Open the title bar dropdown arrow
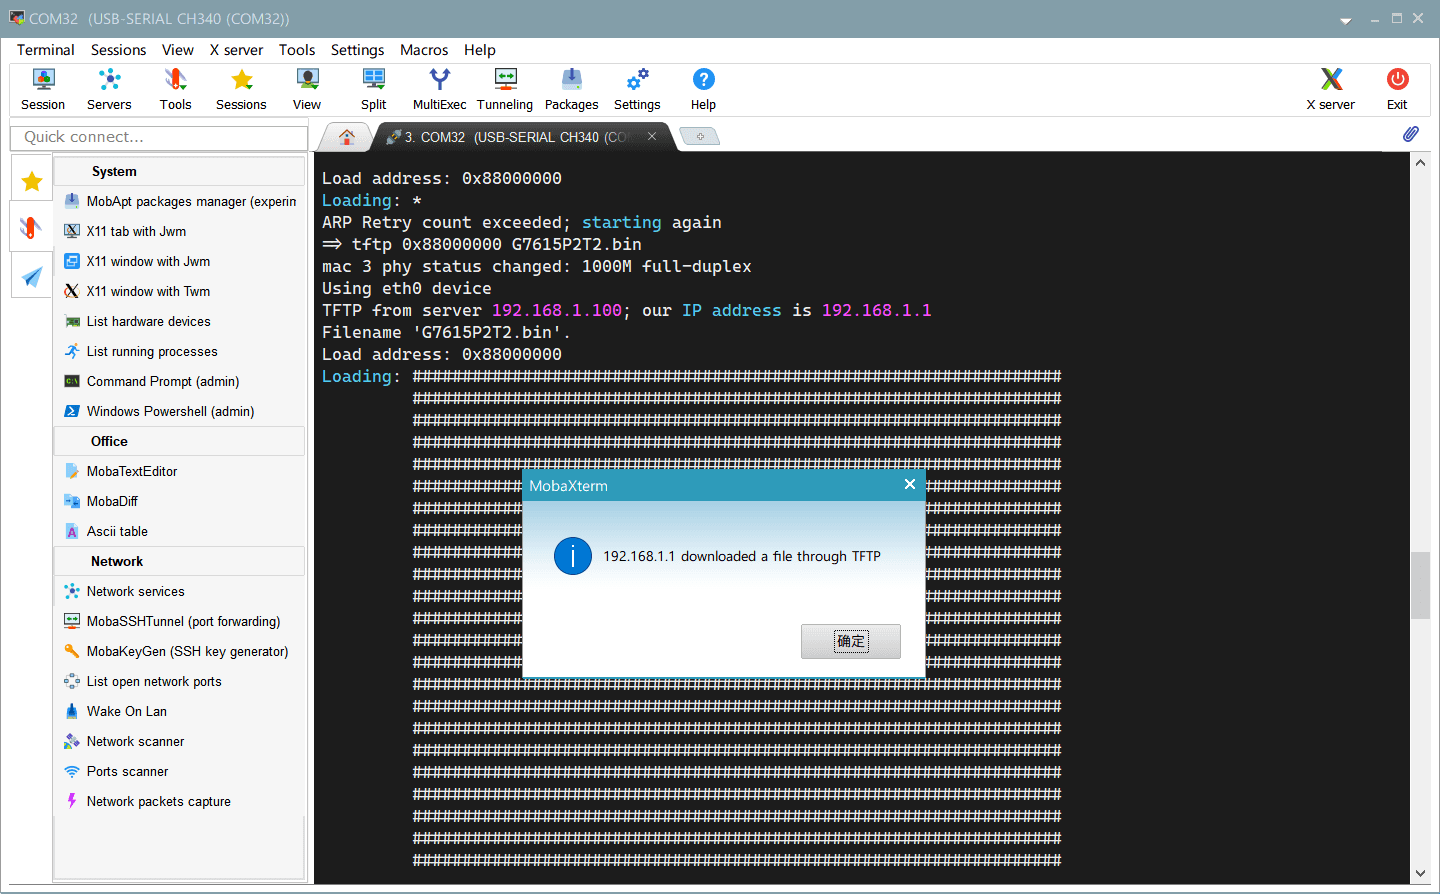1440x894 pixels. 1346,20
